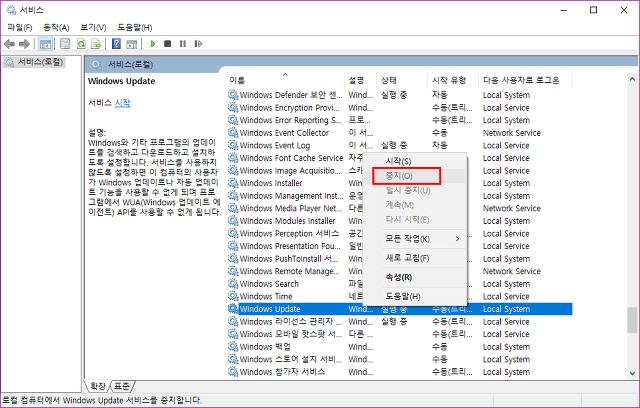Choose 중지(O) in the context menu
This screenshot has height=408, width=640.
pyautogui.click(x=415, y=176)
